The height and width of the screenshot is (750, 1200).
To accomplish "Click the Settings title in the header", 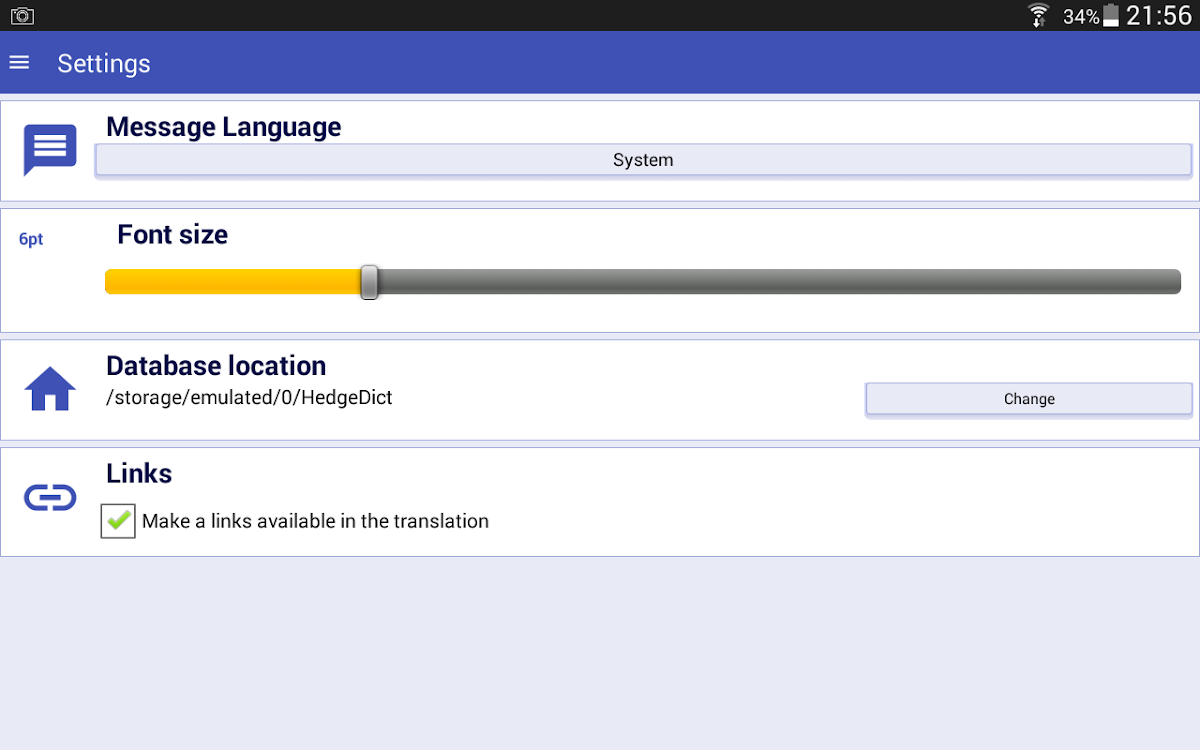I will (104, 63).
